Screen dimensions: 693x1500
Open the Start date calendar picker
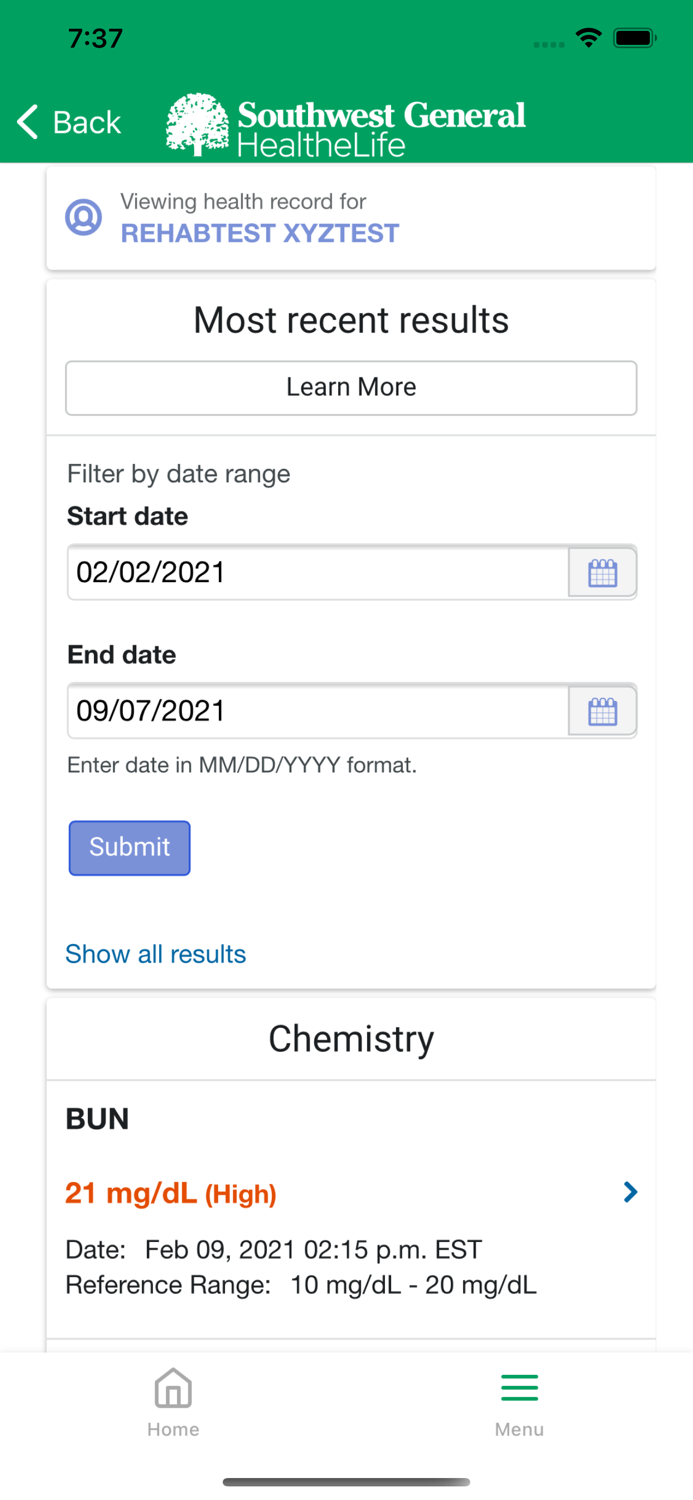pos(602,573)
